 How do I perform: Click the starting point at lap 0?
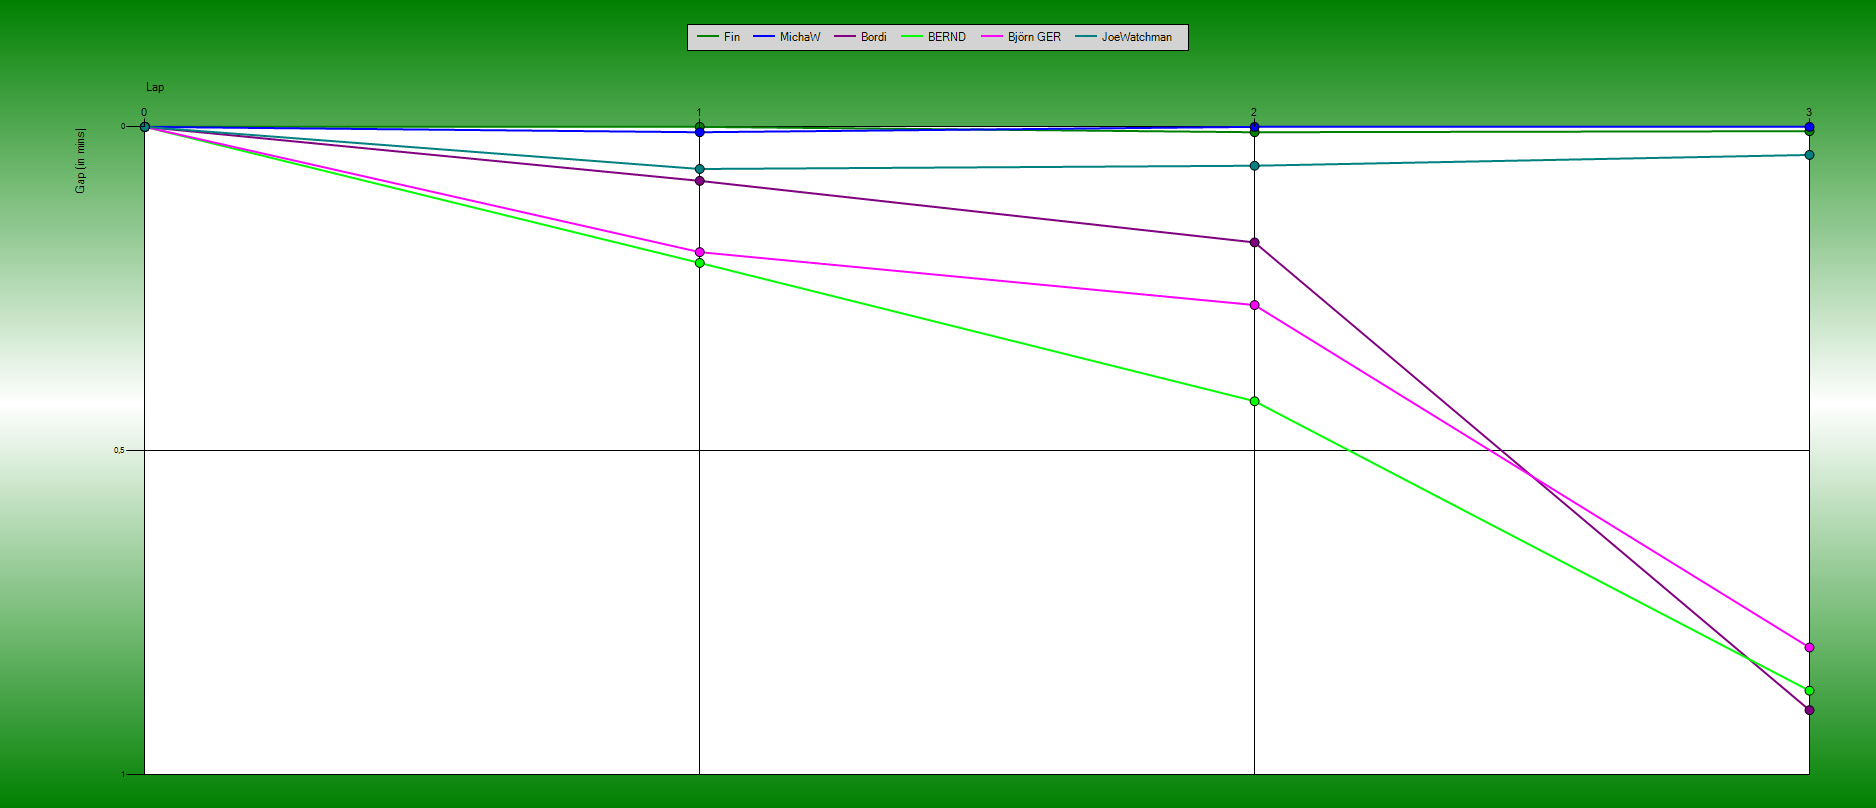point(144,127)
